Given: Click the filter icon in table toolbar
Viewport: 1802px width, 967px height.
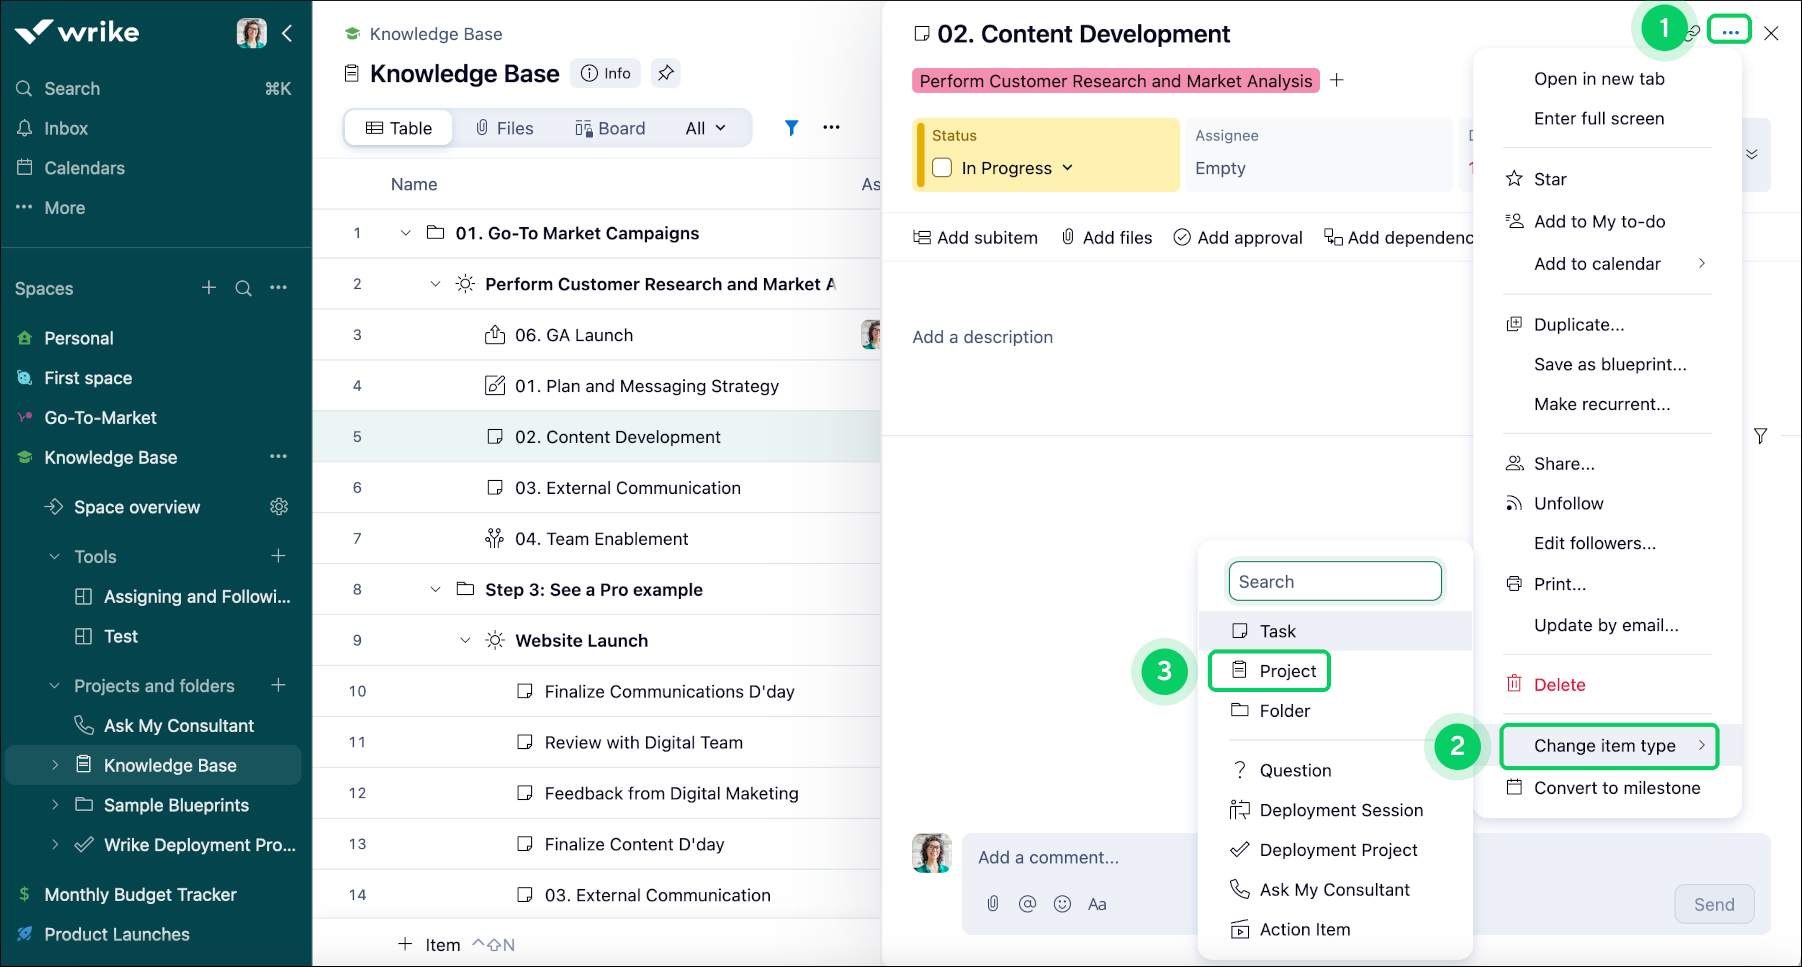Looking at the screenshot, I should [x=791, y=128].
